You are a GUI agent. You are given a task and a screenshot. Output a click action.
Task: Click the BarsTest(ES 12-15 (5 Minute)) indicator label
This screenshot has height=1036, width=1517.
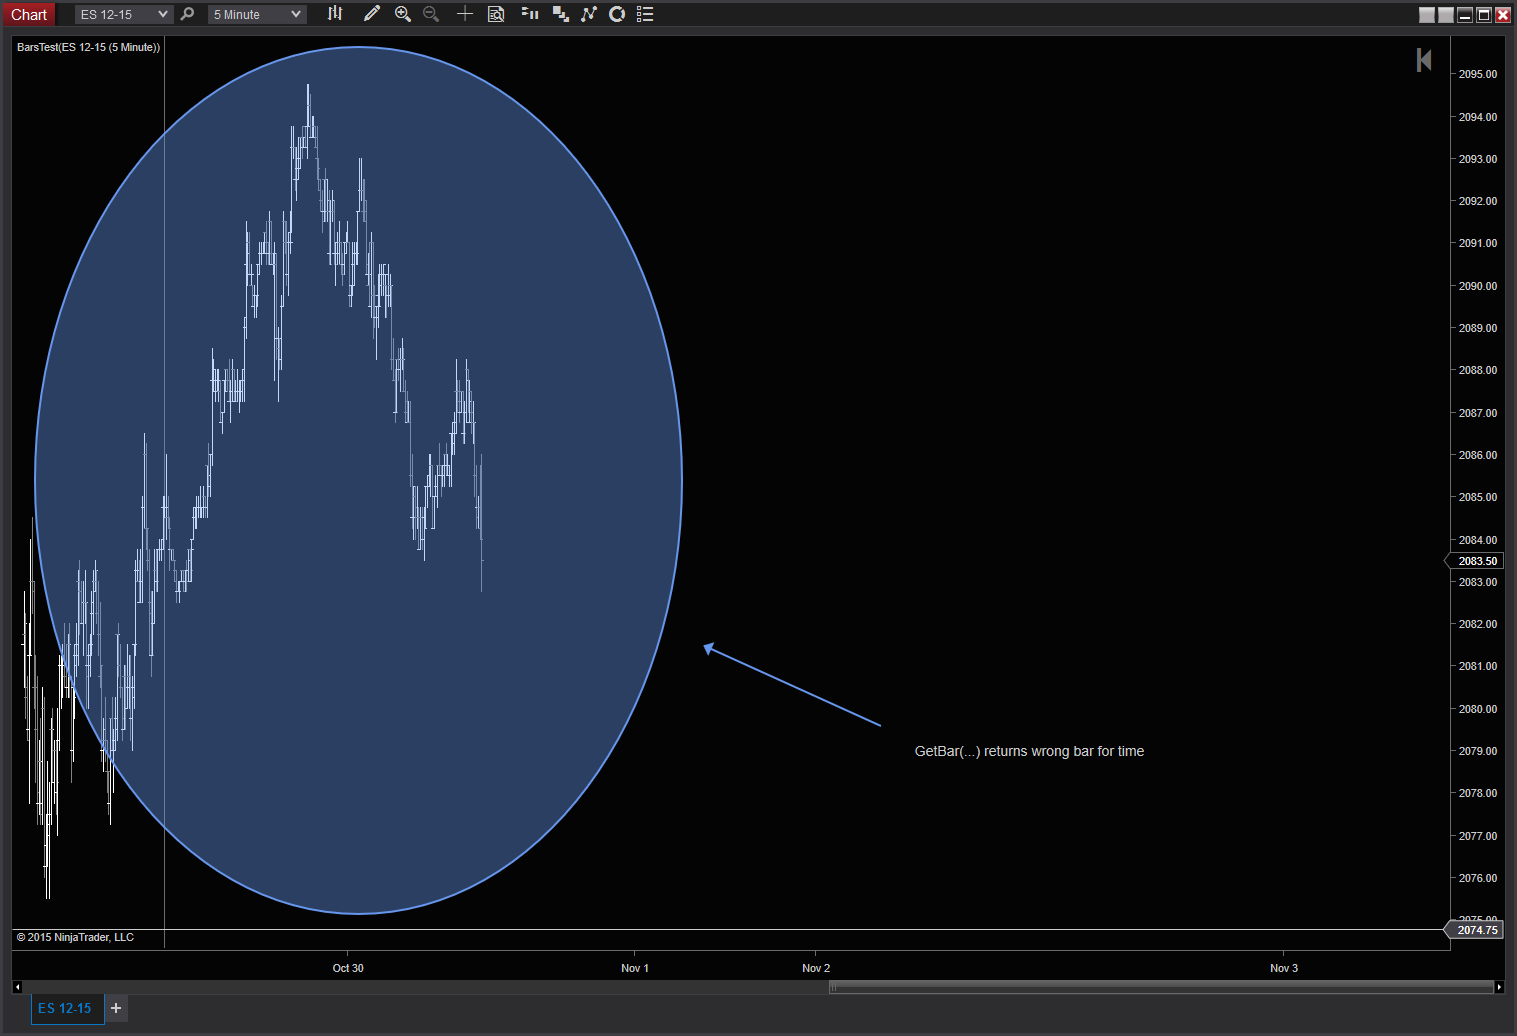pos(89,47)
